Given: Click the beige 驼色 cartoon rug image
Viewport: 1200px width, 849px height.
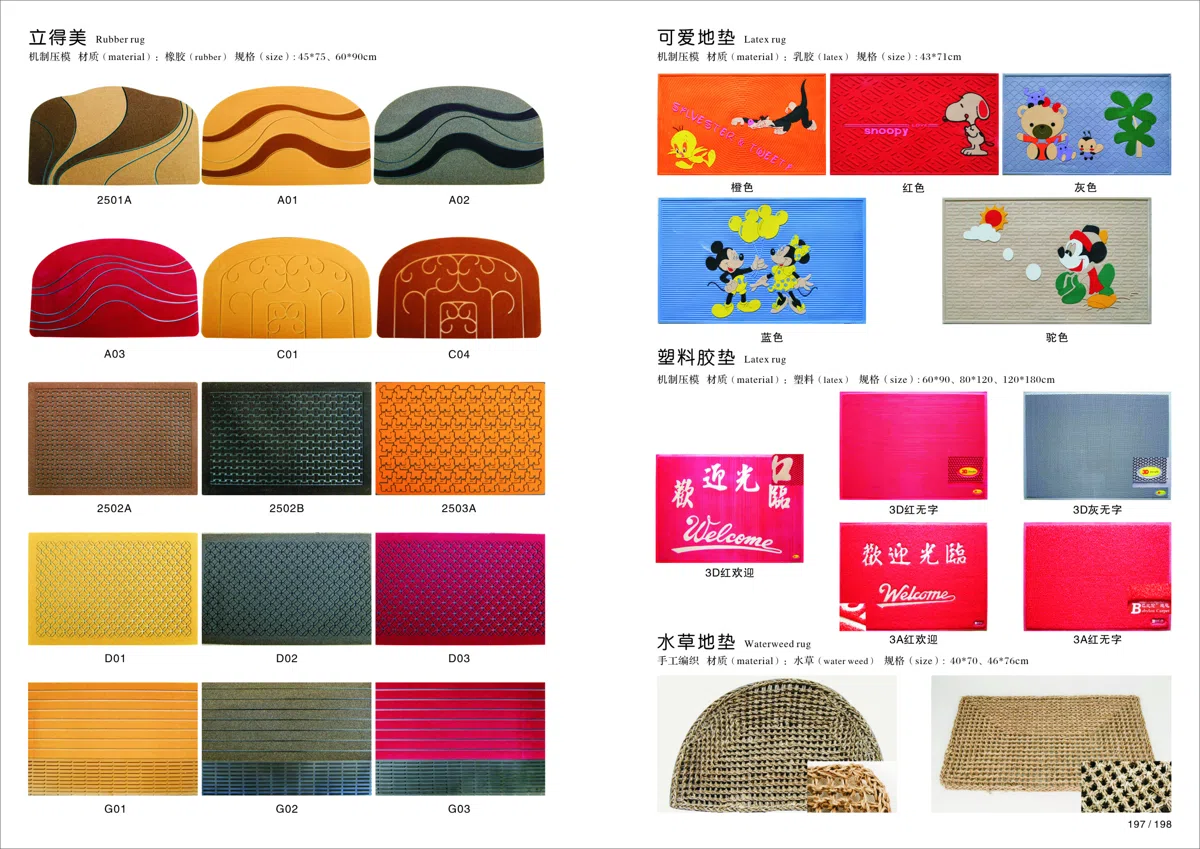Looking at the screenshot, I should pyautogui.click(x=1046, y=261).
